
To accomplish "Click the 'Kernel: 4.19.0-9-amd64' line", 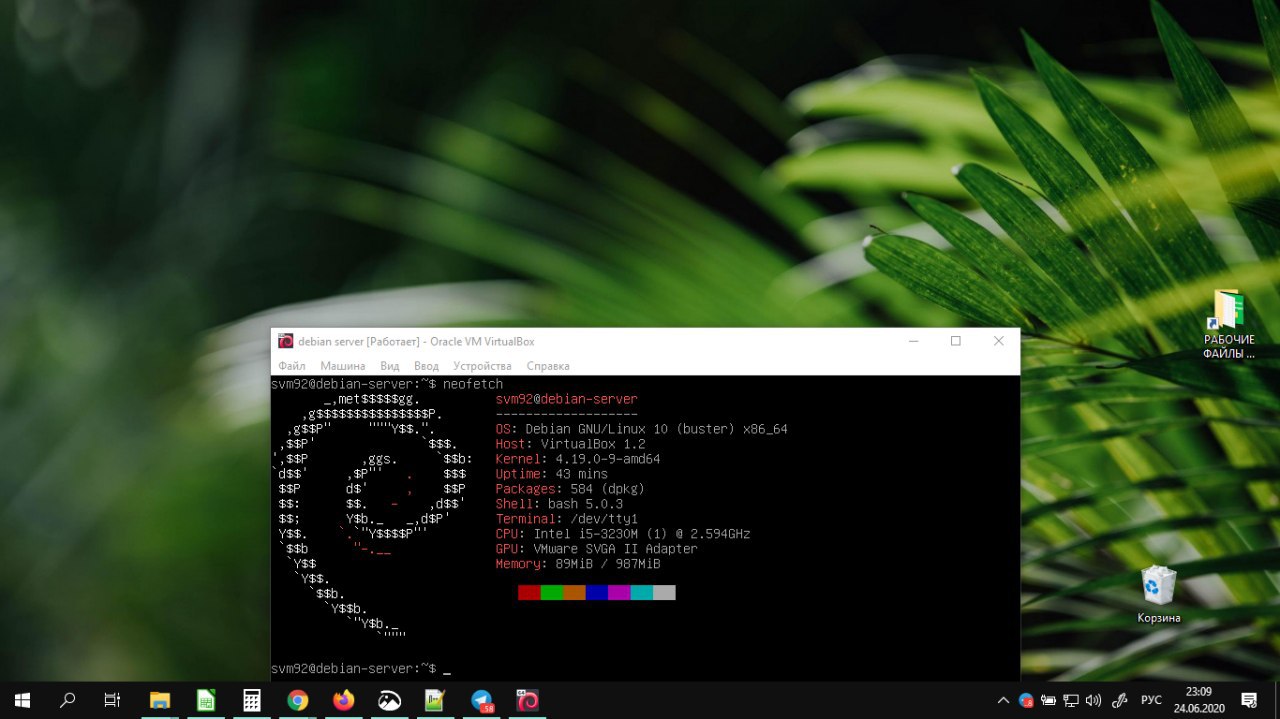I will click(578, 459).
